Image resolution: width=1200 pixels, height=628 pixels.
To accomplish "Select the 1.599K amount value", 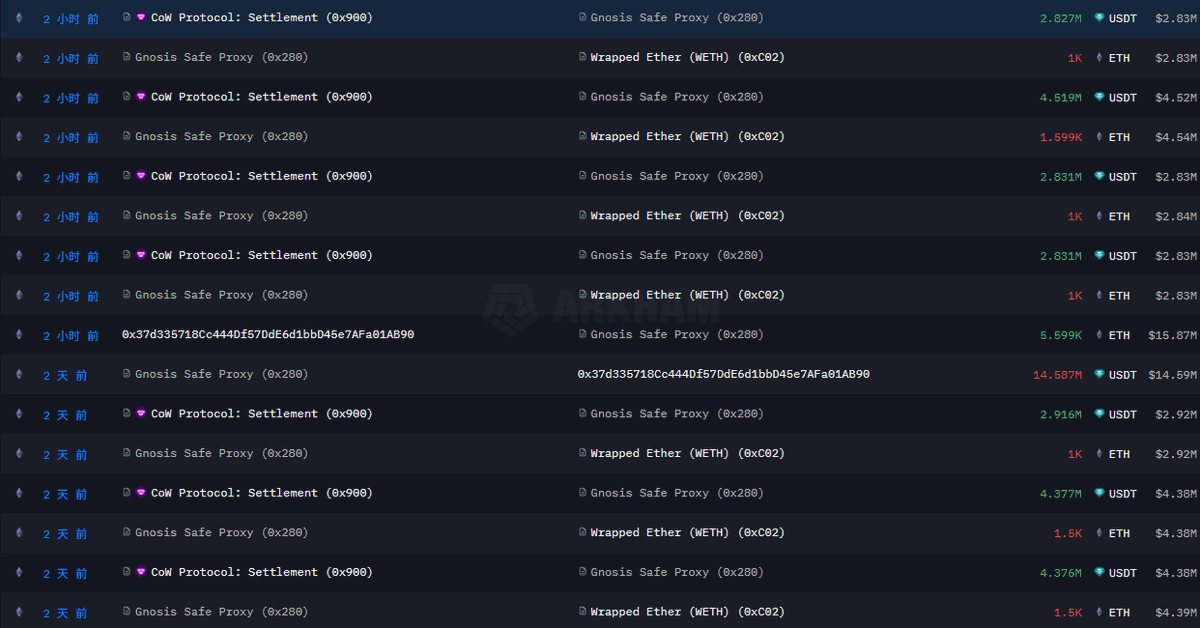I will tap(1061, 137).
